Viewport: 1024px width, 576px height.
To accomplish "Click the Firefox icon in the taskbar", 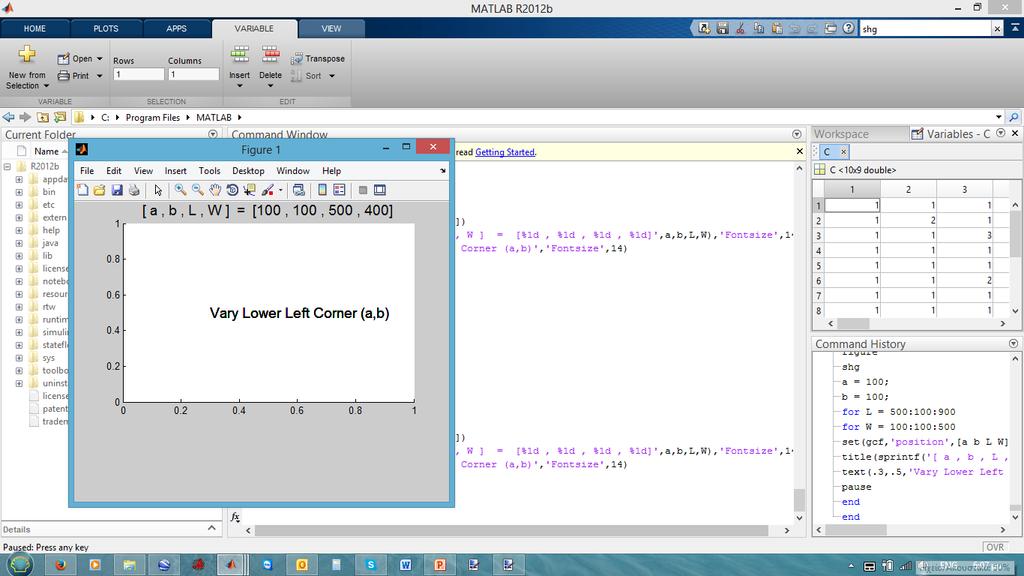I will [61, 565].
